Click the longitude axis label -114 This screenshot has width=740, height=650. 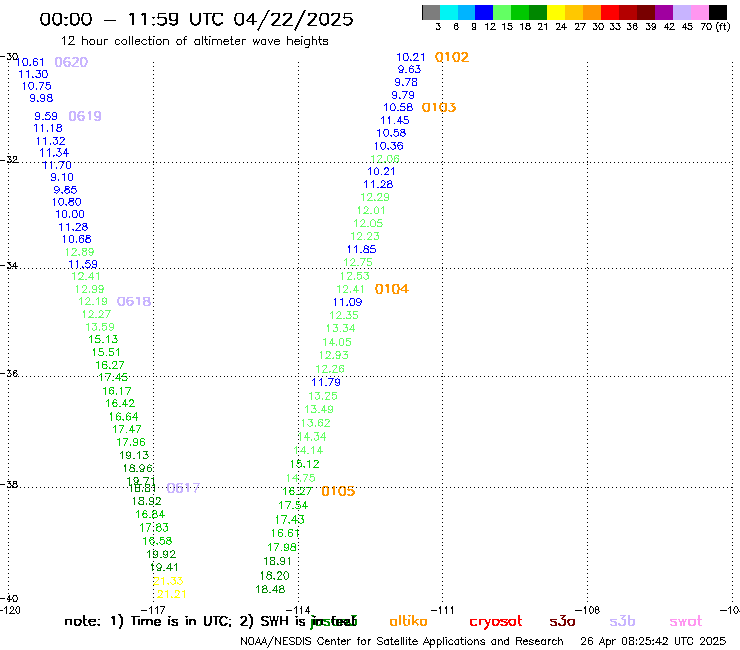tap(298, 610)
